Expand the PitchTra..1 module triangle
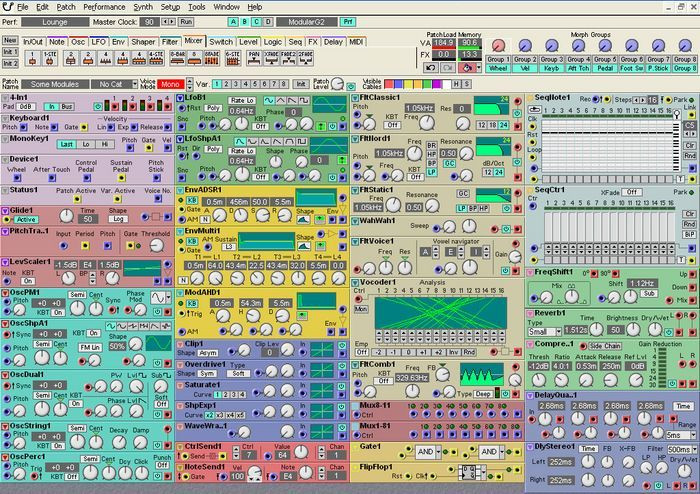 [5, 231]
